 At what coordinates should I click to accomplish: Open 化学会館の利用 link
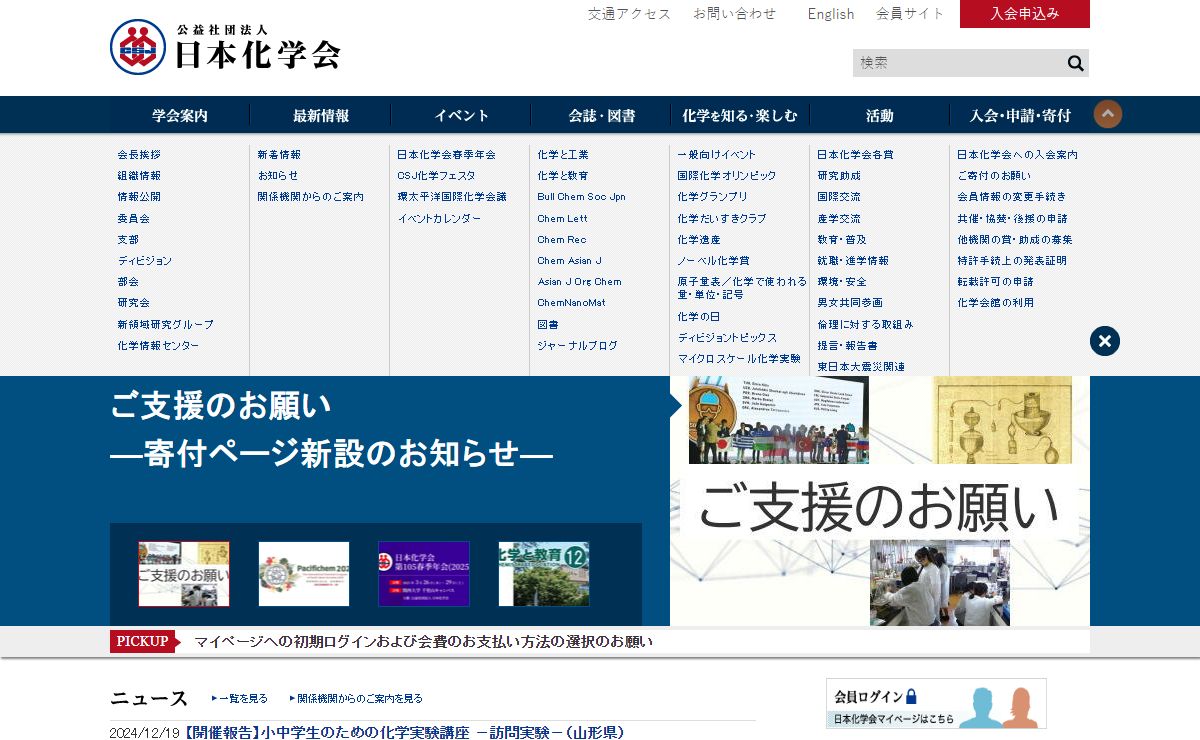[995, 303]
